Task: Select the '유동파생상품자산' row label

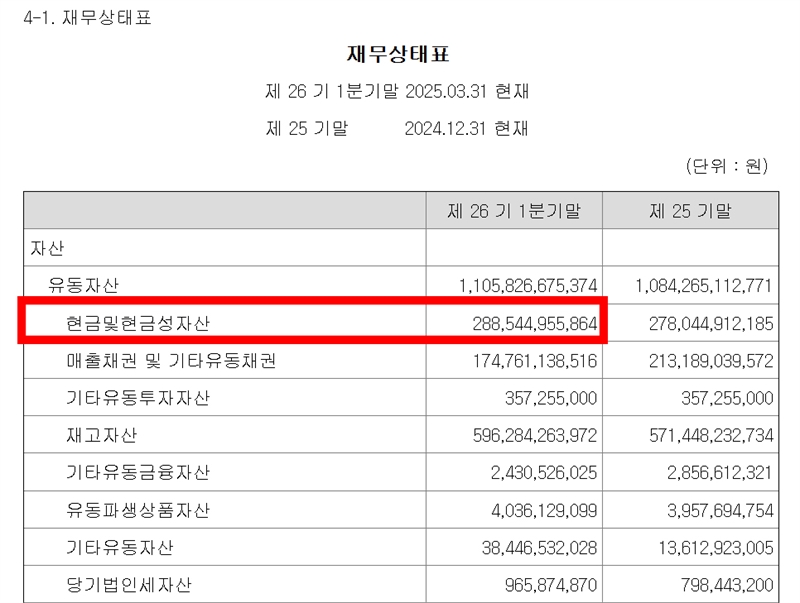Action: pyautogui.click(x=138, y=510)
